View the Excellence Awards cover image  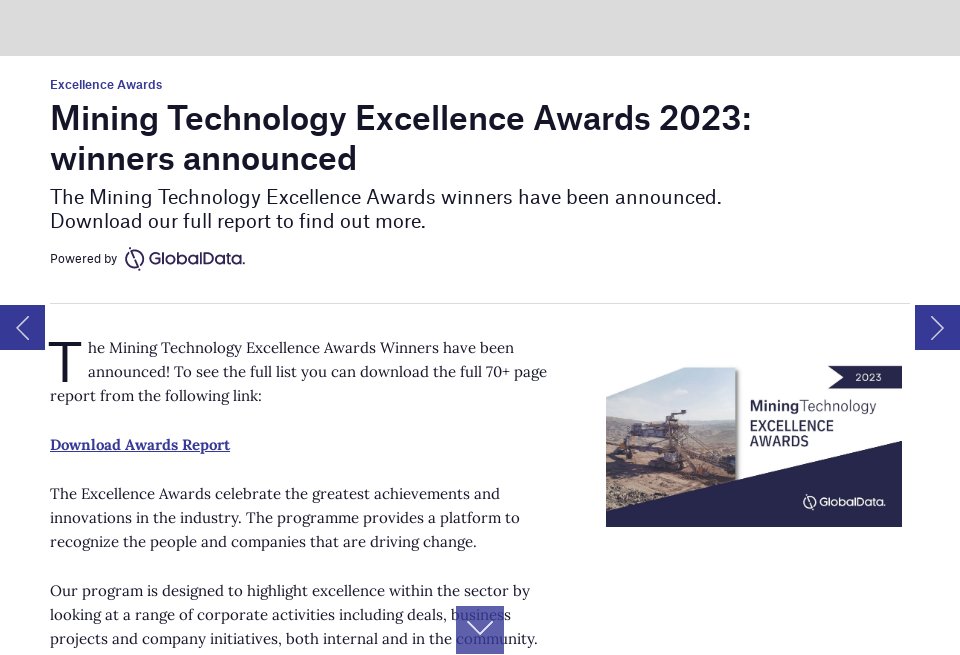click(x=753, y=446)
